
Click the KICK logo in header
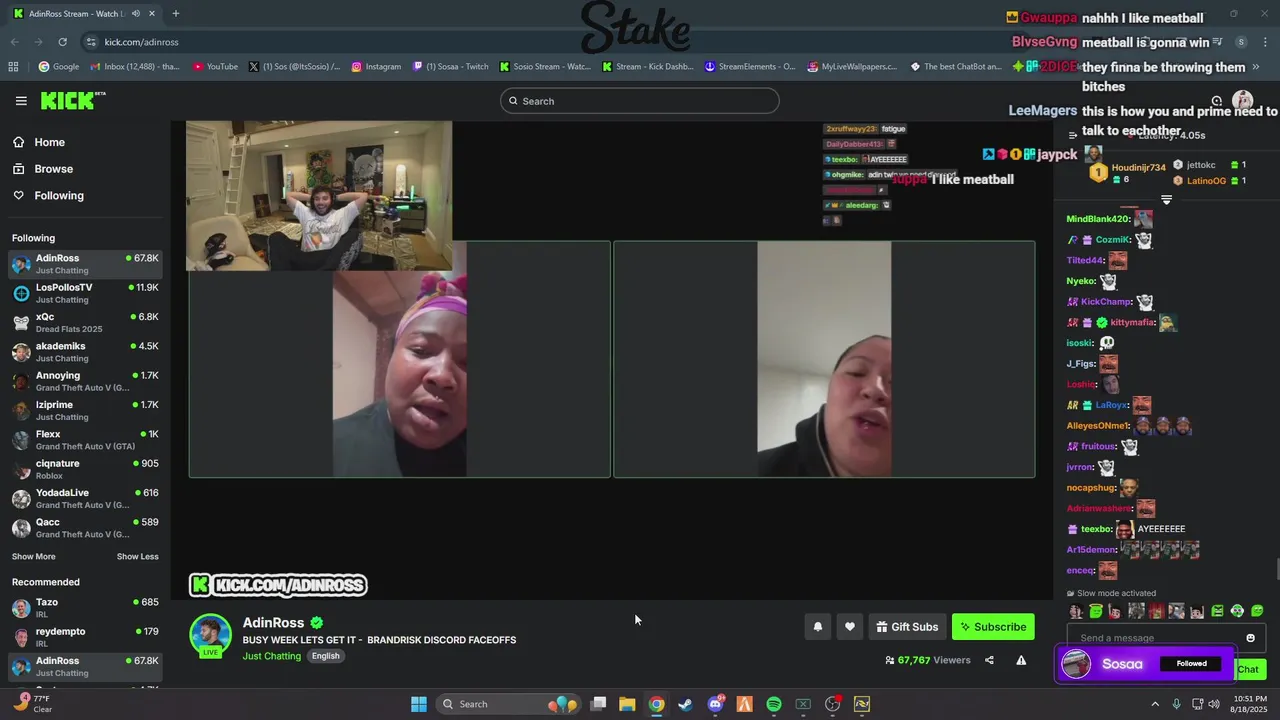(x=73, y=101)
